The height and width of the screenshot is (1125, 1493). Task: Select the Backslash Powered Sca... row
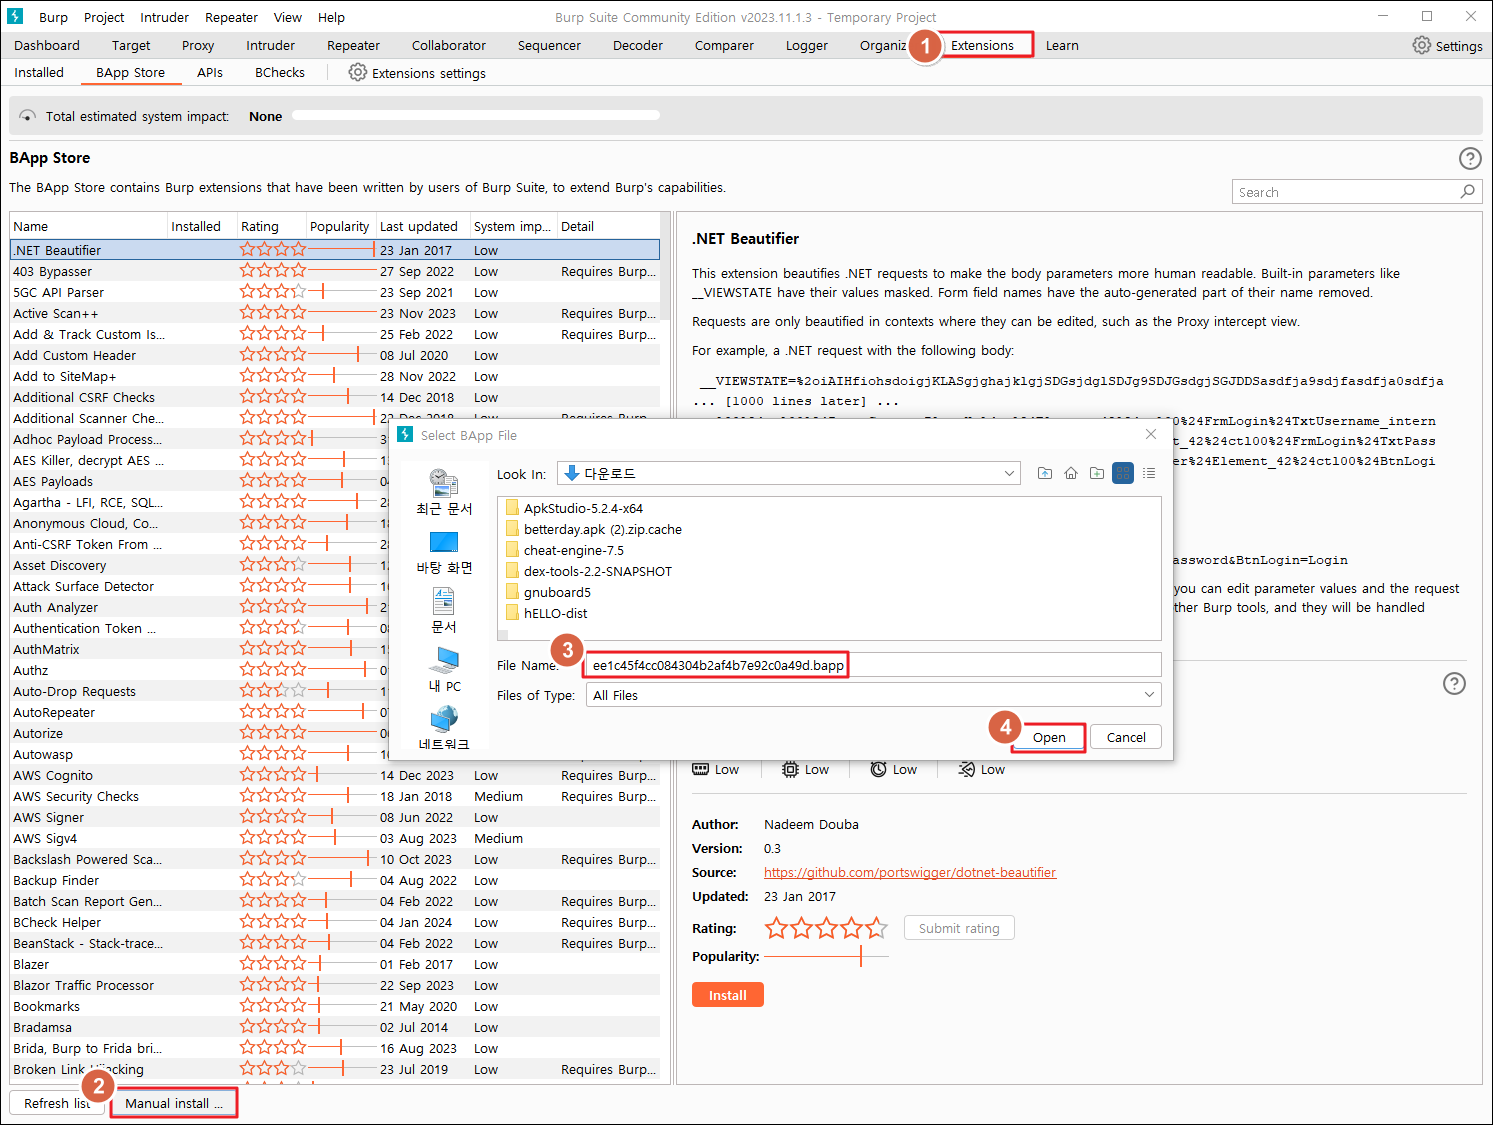pos(335,859)
